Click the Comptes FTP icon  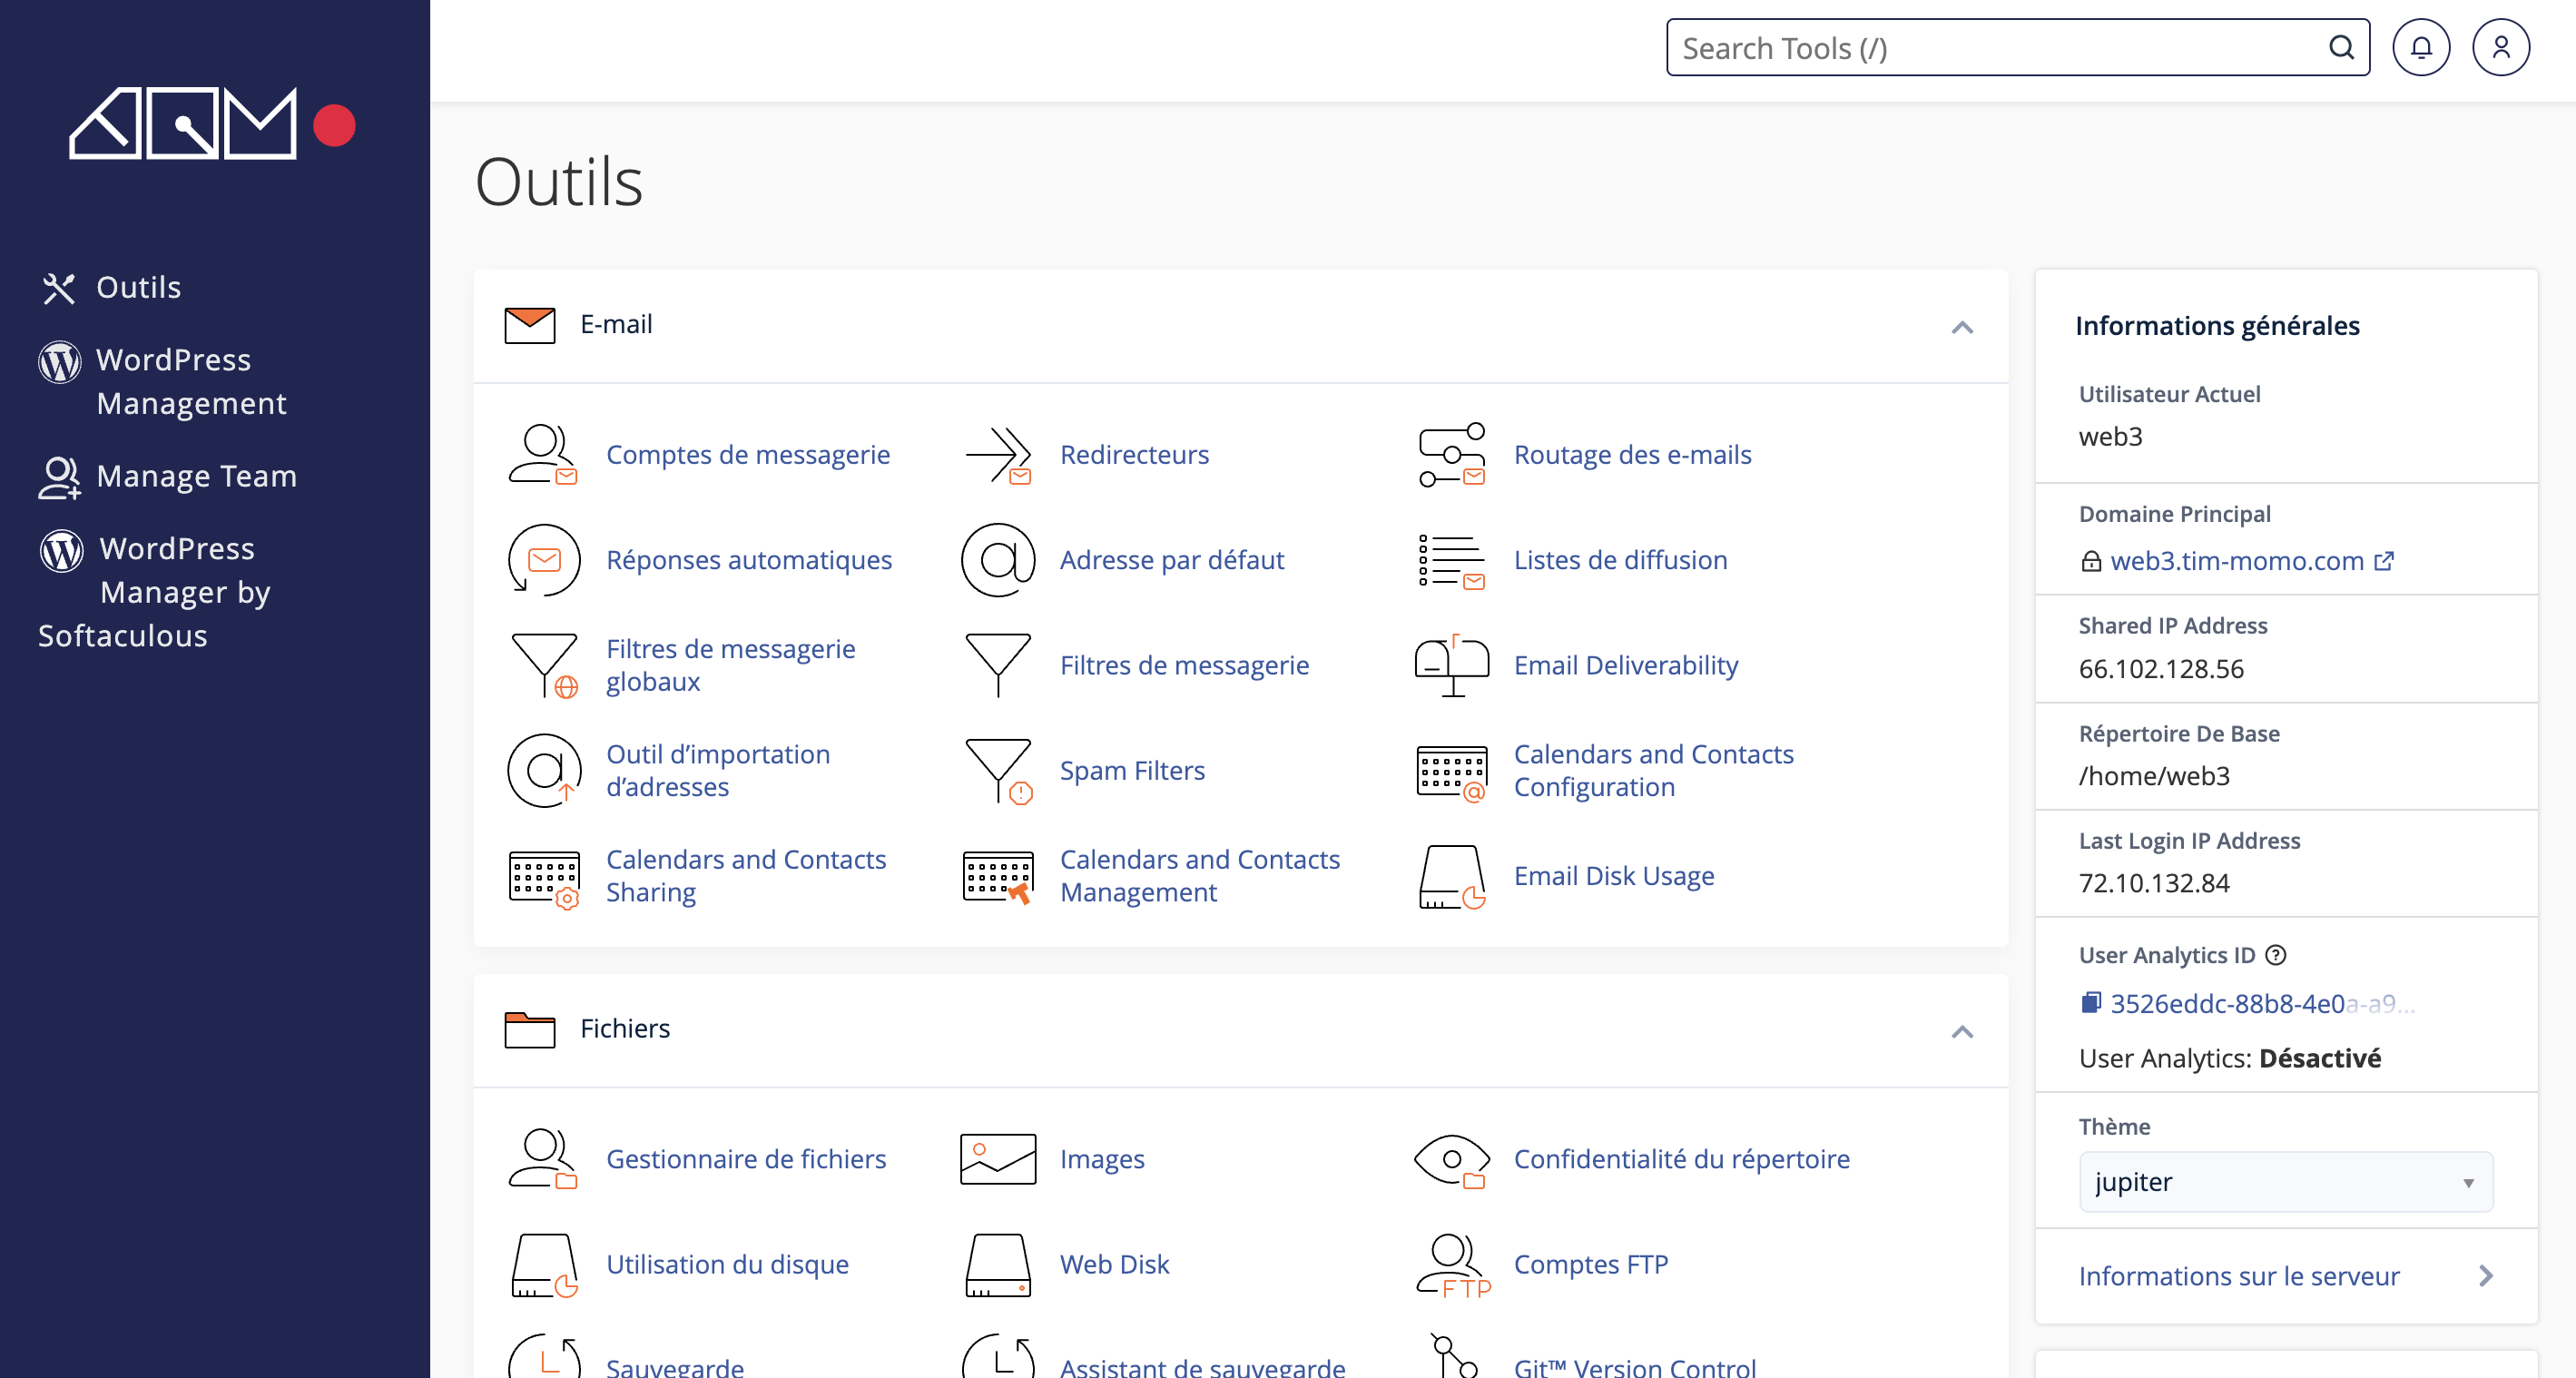[1451, 1265]
